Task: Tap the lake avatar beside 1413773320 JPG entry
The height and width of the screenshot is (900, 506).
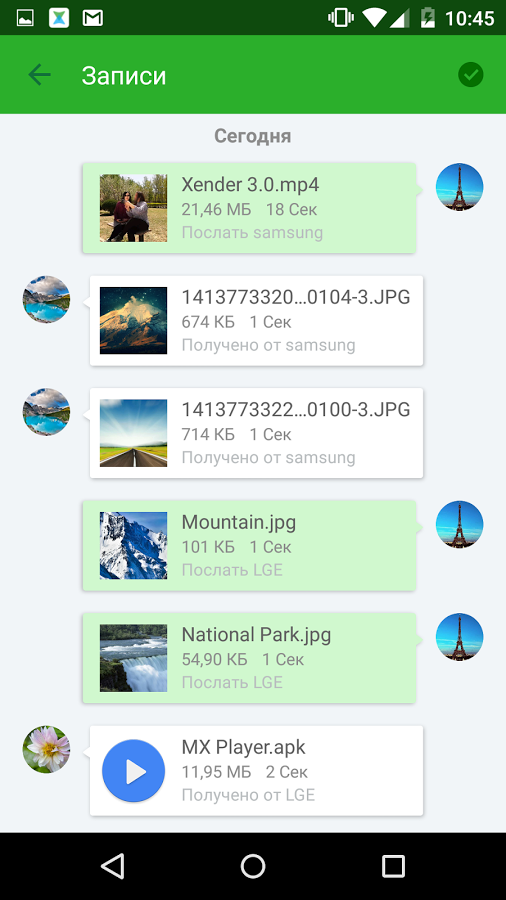Action: [46, 299]
